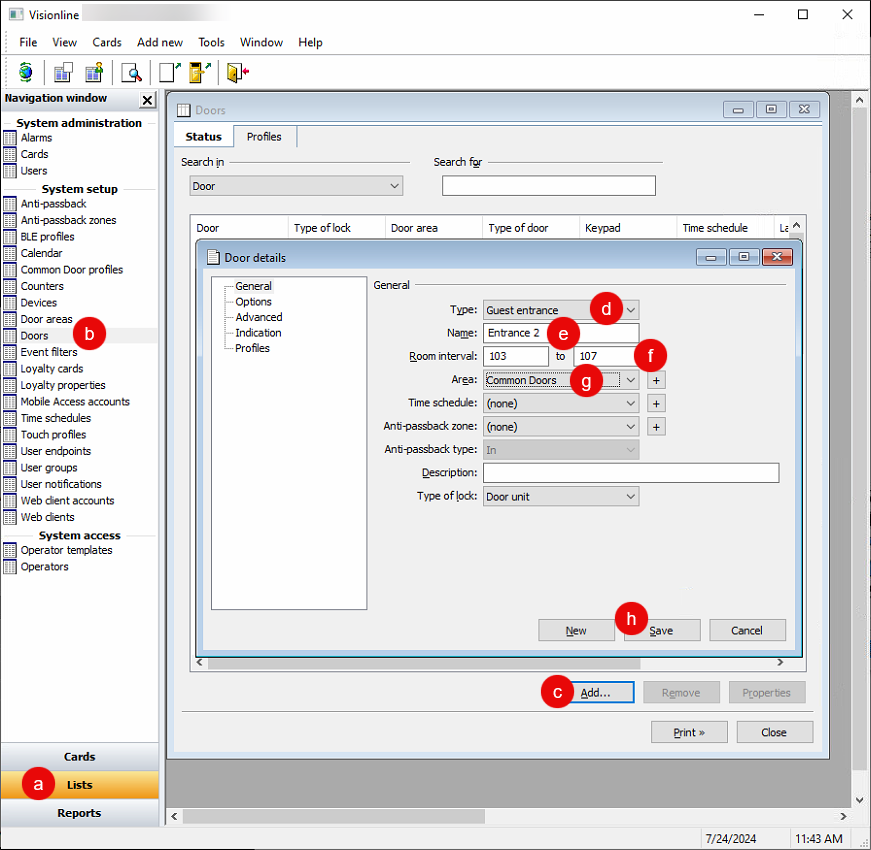Click the table with blank card toolbar icon
This screenshot has width=871, height=850.
point(64,72)
